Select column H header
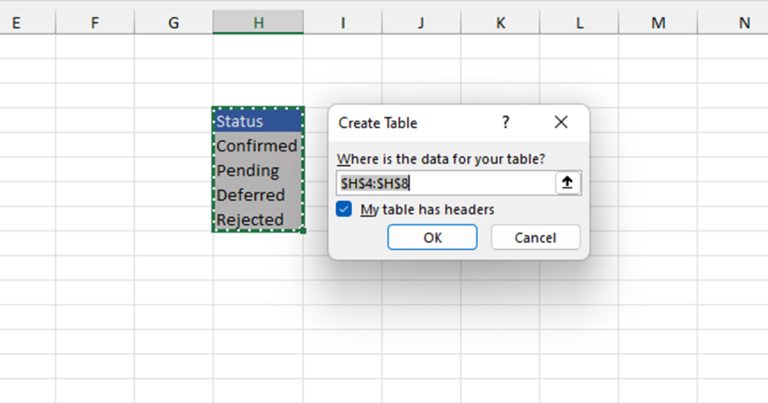 pyautogui.click(x=258, y=23)
